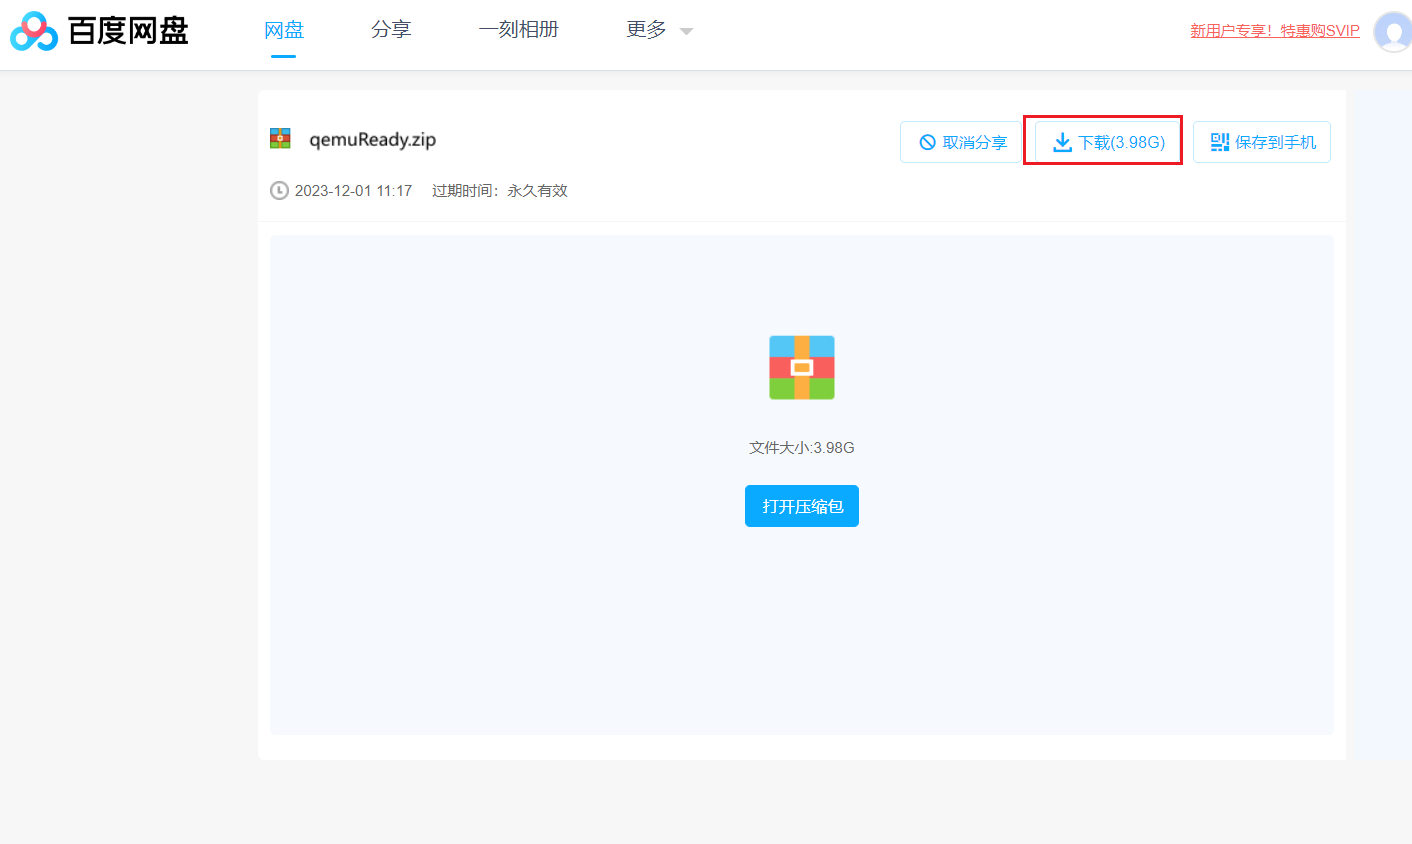This screenshot has height=844, width=1412.
Task: Click the clock icon beside share date
Action: click(279, 190)
